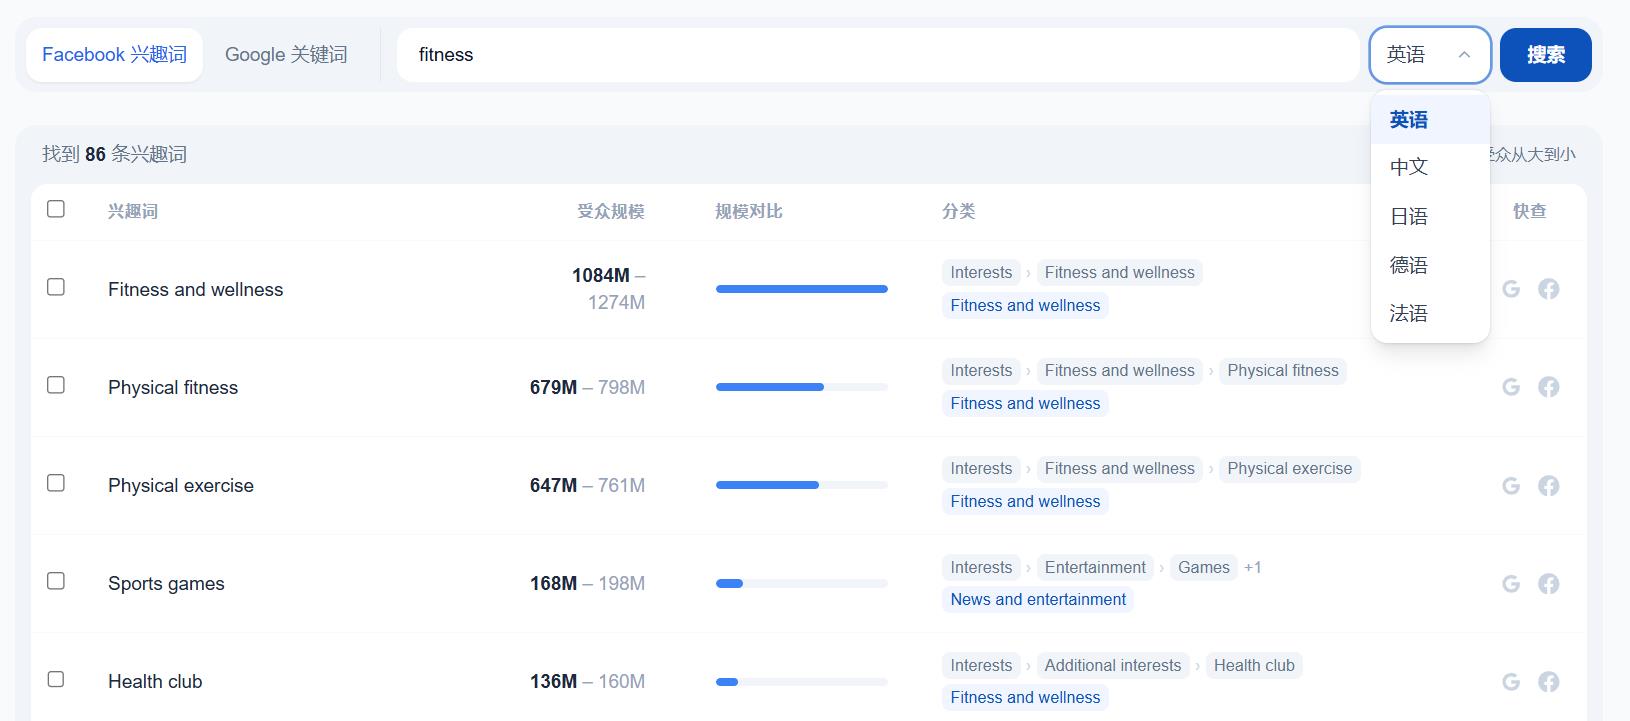This screenshot has height=721, width=1630.
Task: Click the Health club category tag
Action: point(1254,665)
